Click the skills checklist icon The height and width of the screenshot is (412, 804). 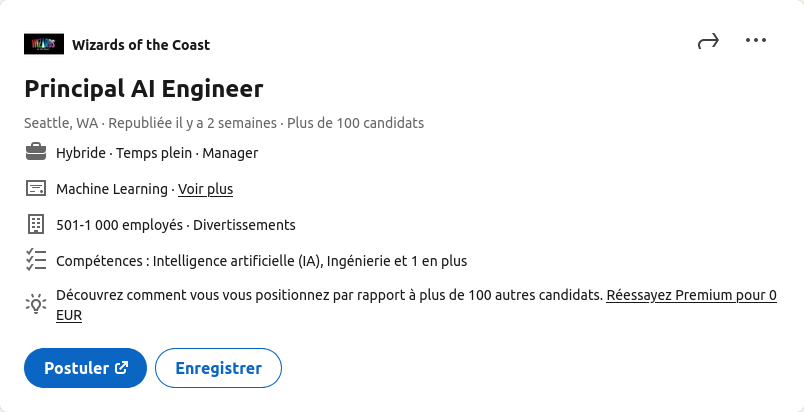(36, 260)
